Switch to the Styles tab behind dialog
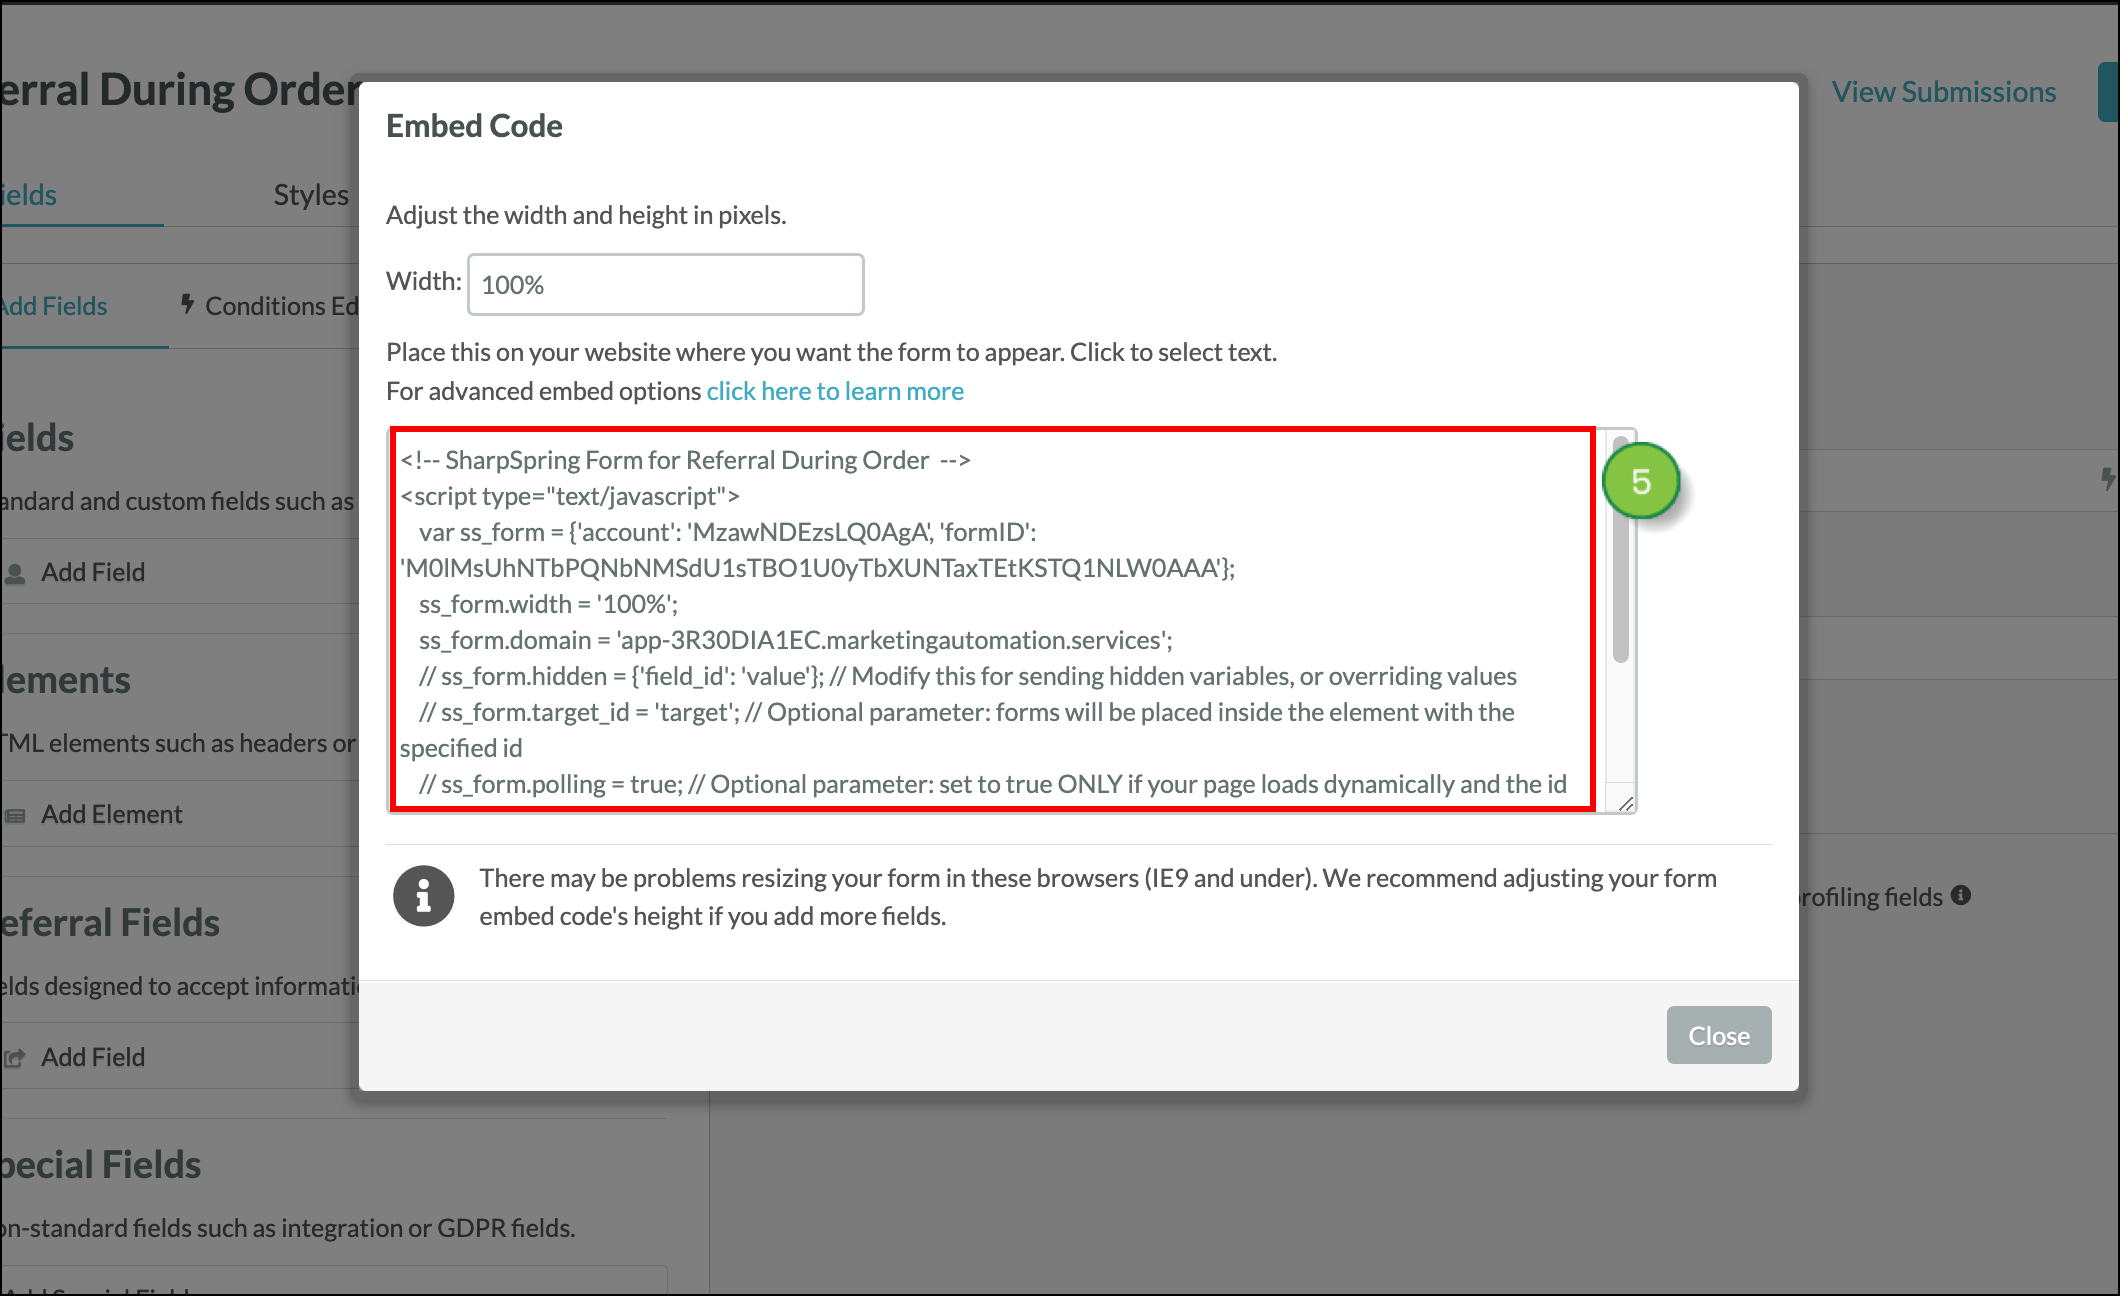The height and width of the screenshot is (1296, 2120). [x=311, y=195]
